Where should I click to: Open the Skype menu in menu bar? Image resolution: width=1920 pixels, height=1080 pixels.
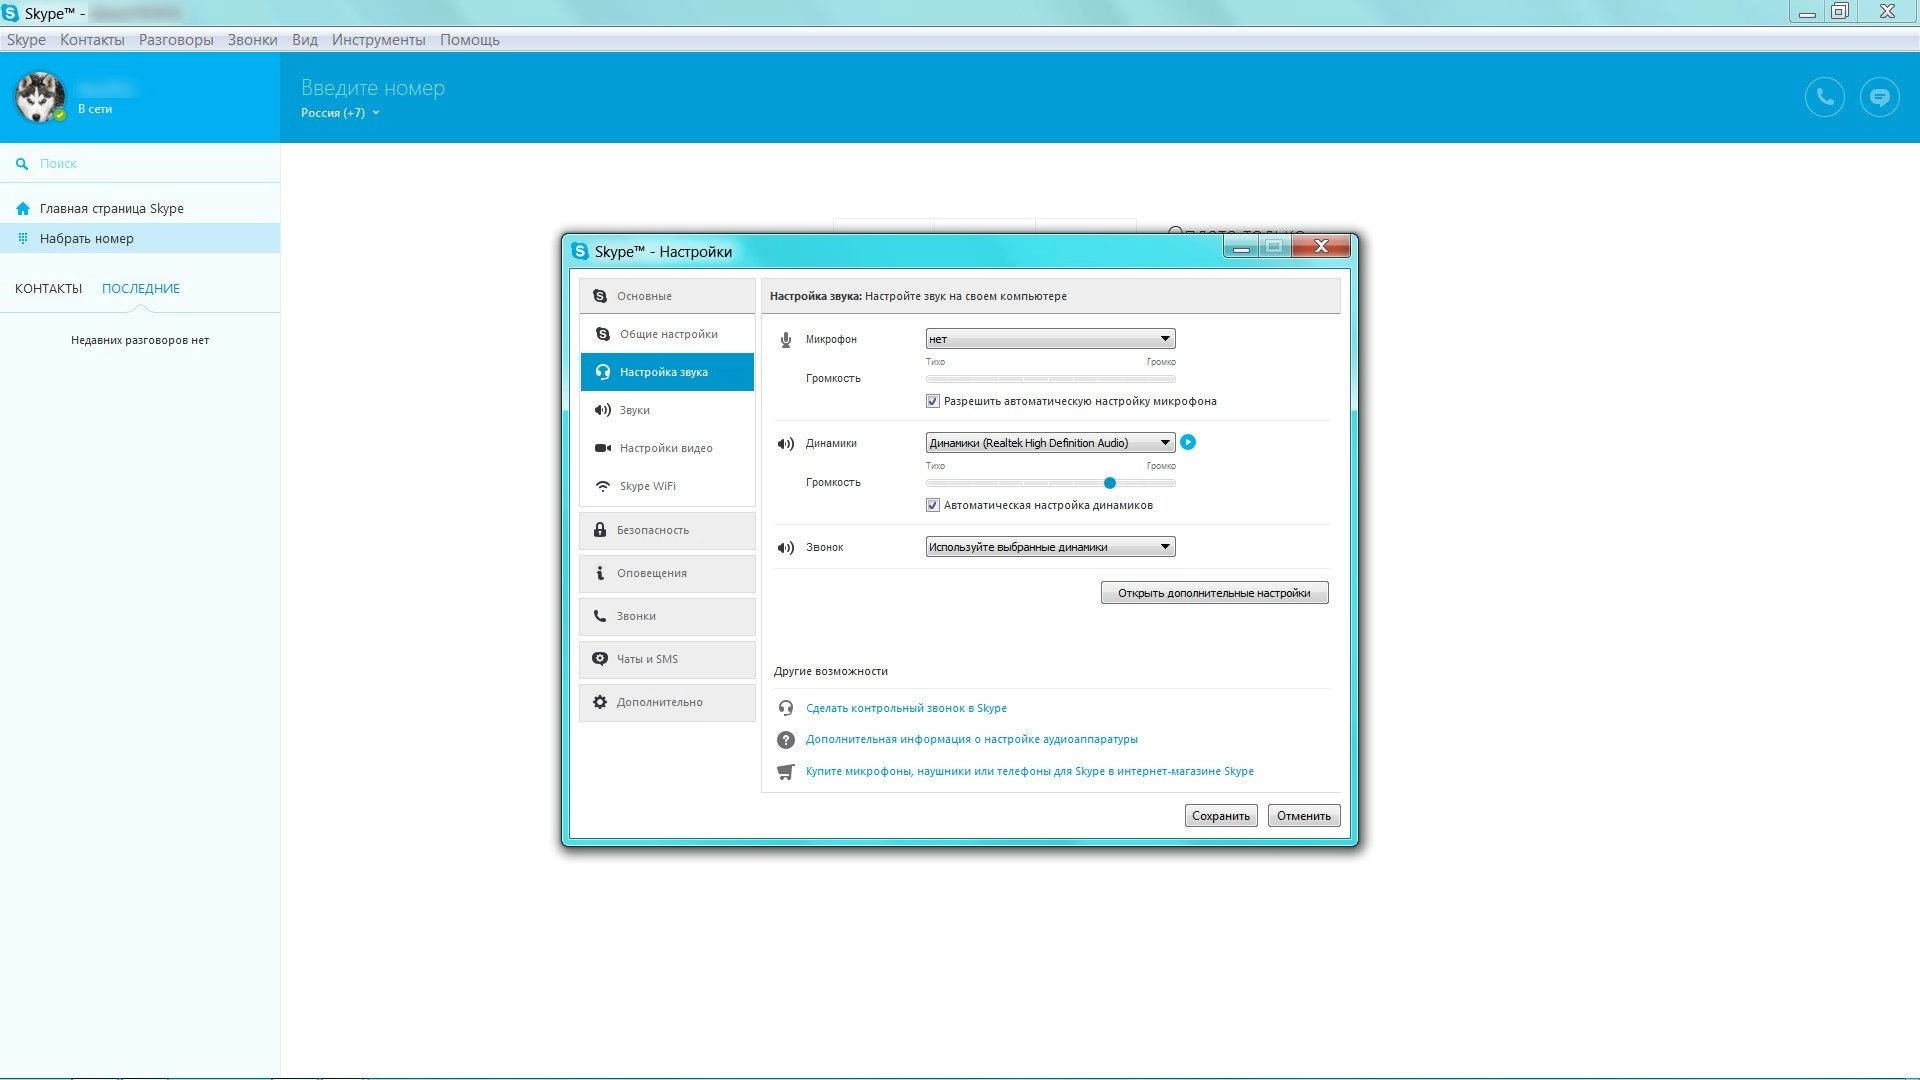(26, 40)
